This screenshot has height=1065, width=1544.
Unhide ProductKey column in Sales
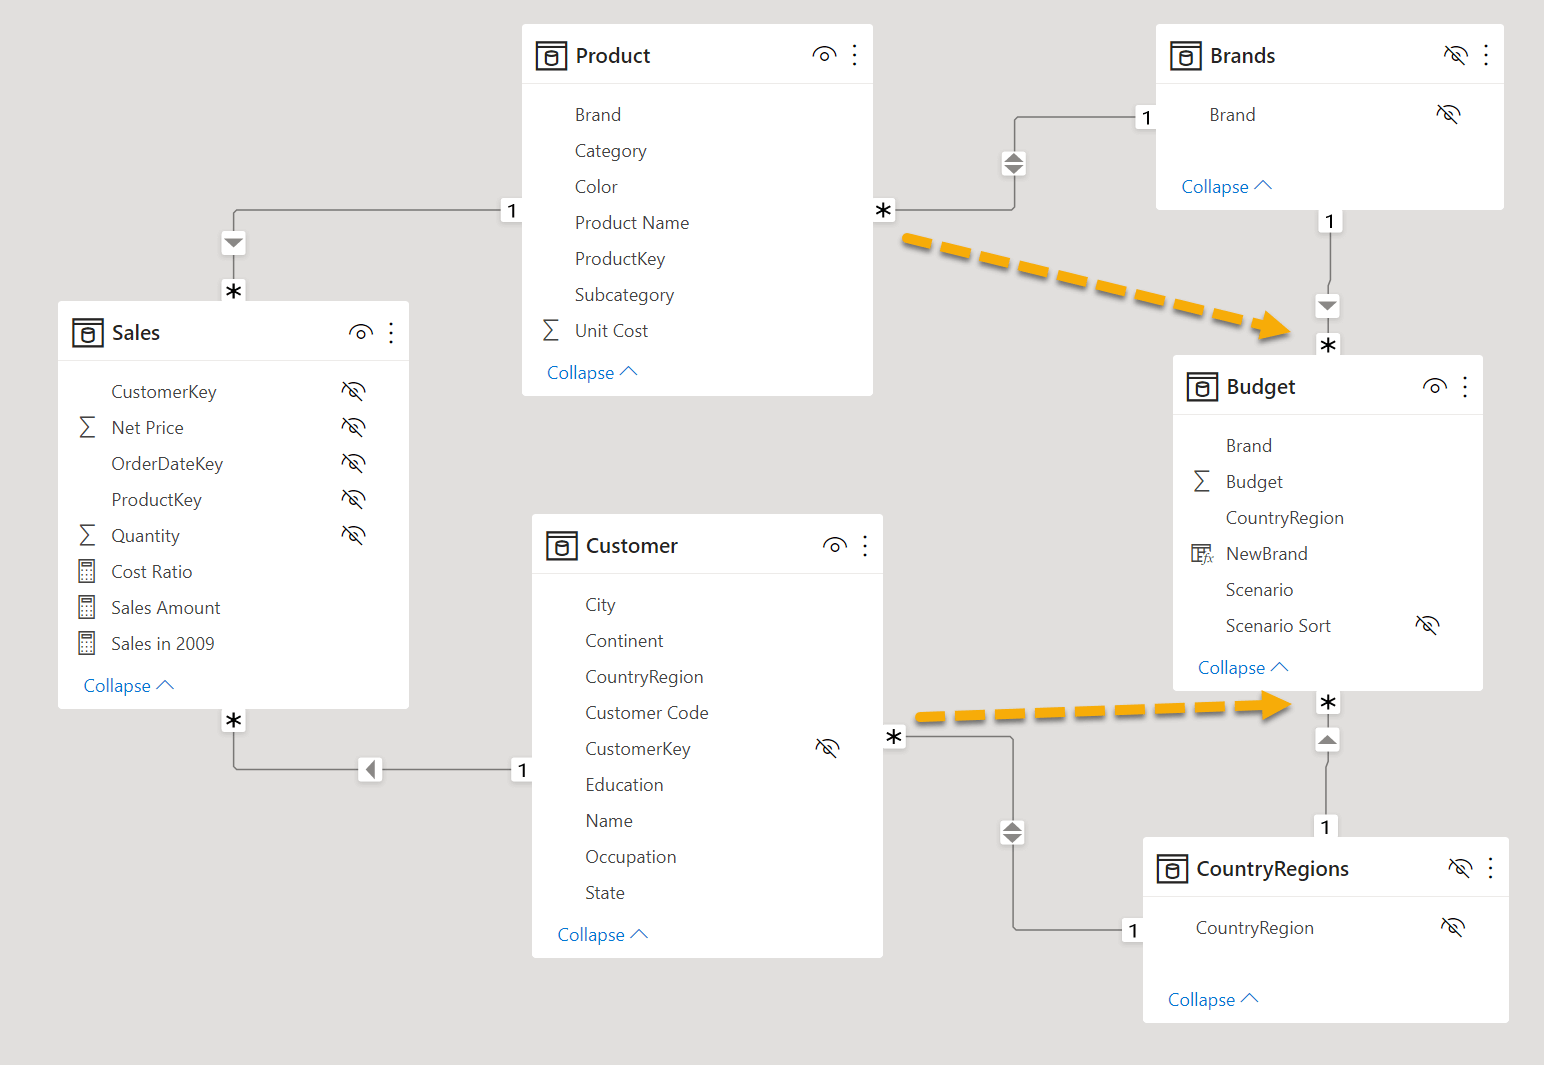coord(353,499)
